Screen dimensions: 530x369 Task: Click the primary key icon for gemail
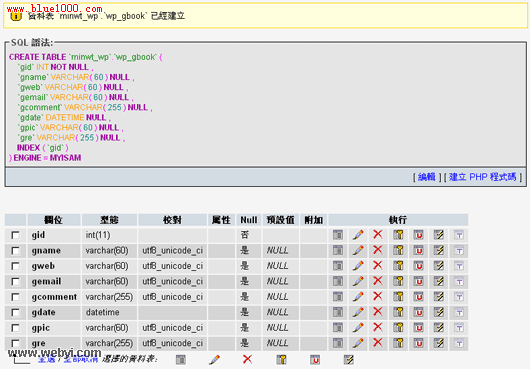[x=398, y=281]
